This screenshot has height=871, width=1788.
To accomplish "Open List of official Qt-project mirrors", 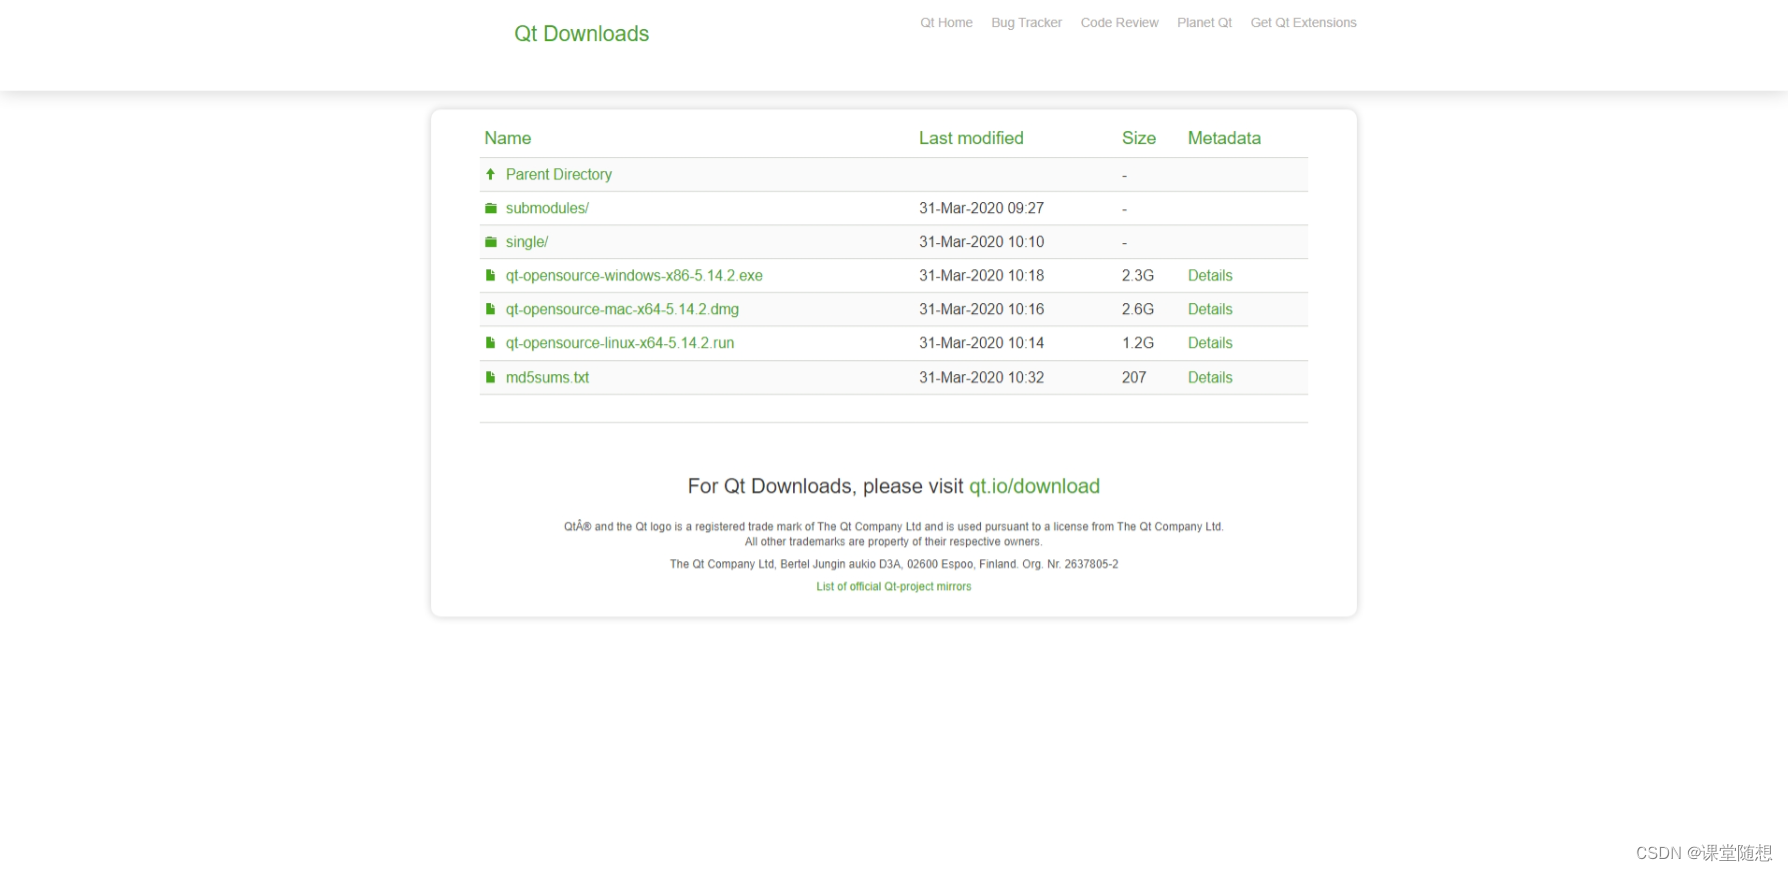I will tap(893, 587).
